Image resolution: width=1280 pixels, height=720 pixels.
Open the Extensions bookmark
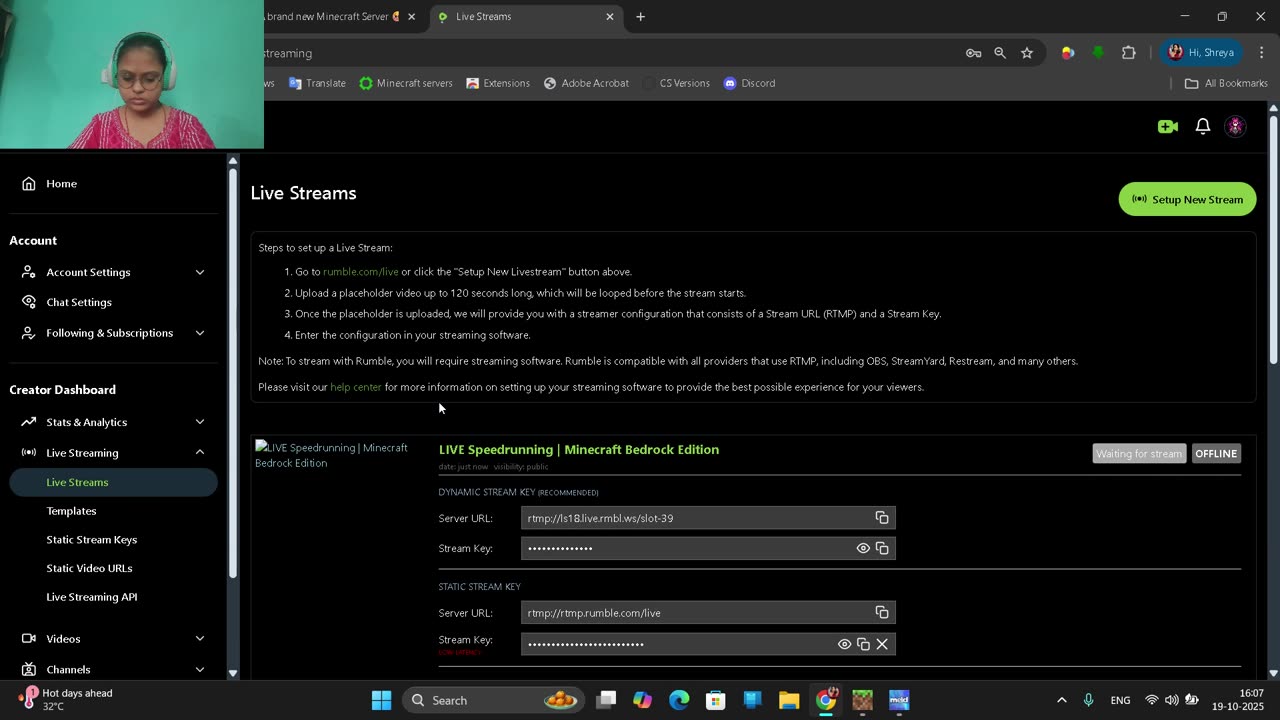coord(498,83)
